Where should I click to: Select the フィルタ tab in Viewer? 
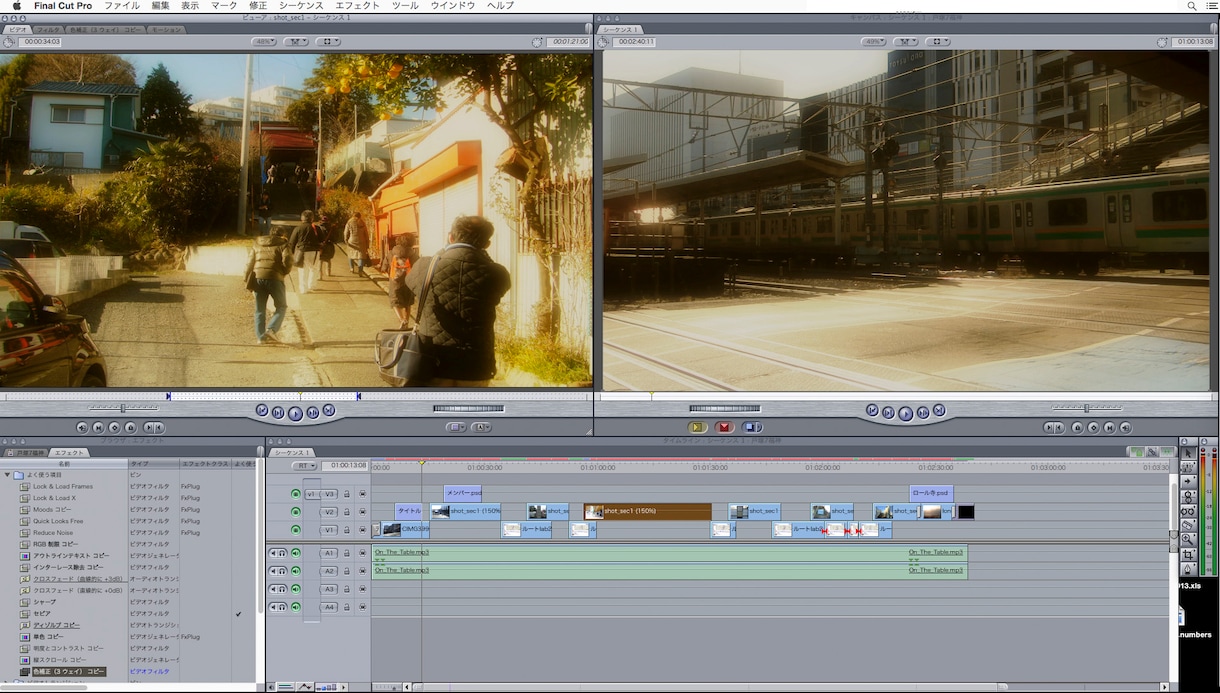pos(49,30)
